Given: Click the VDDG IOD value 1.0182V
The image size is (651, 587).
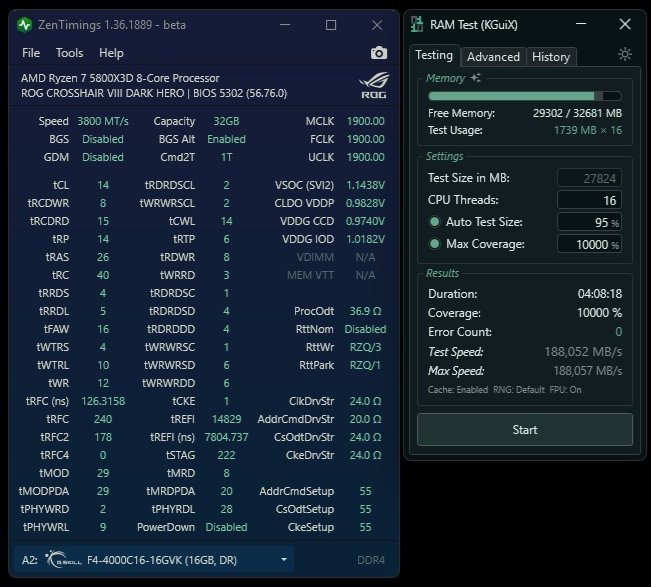Looking at the screenshot, I should [x=365, y=239].
